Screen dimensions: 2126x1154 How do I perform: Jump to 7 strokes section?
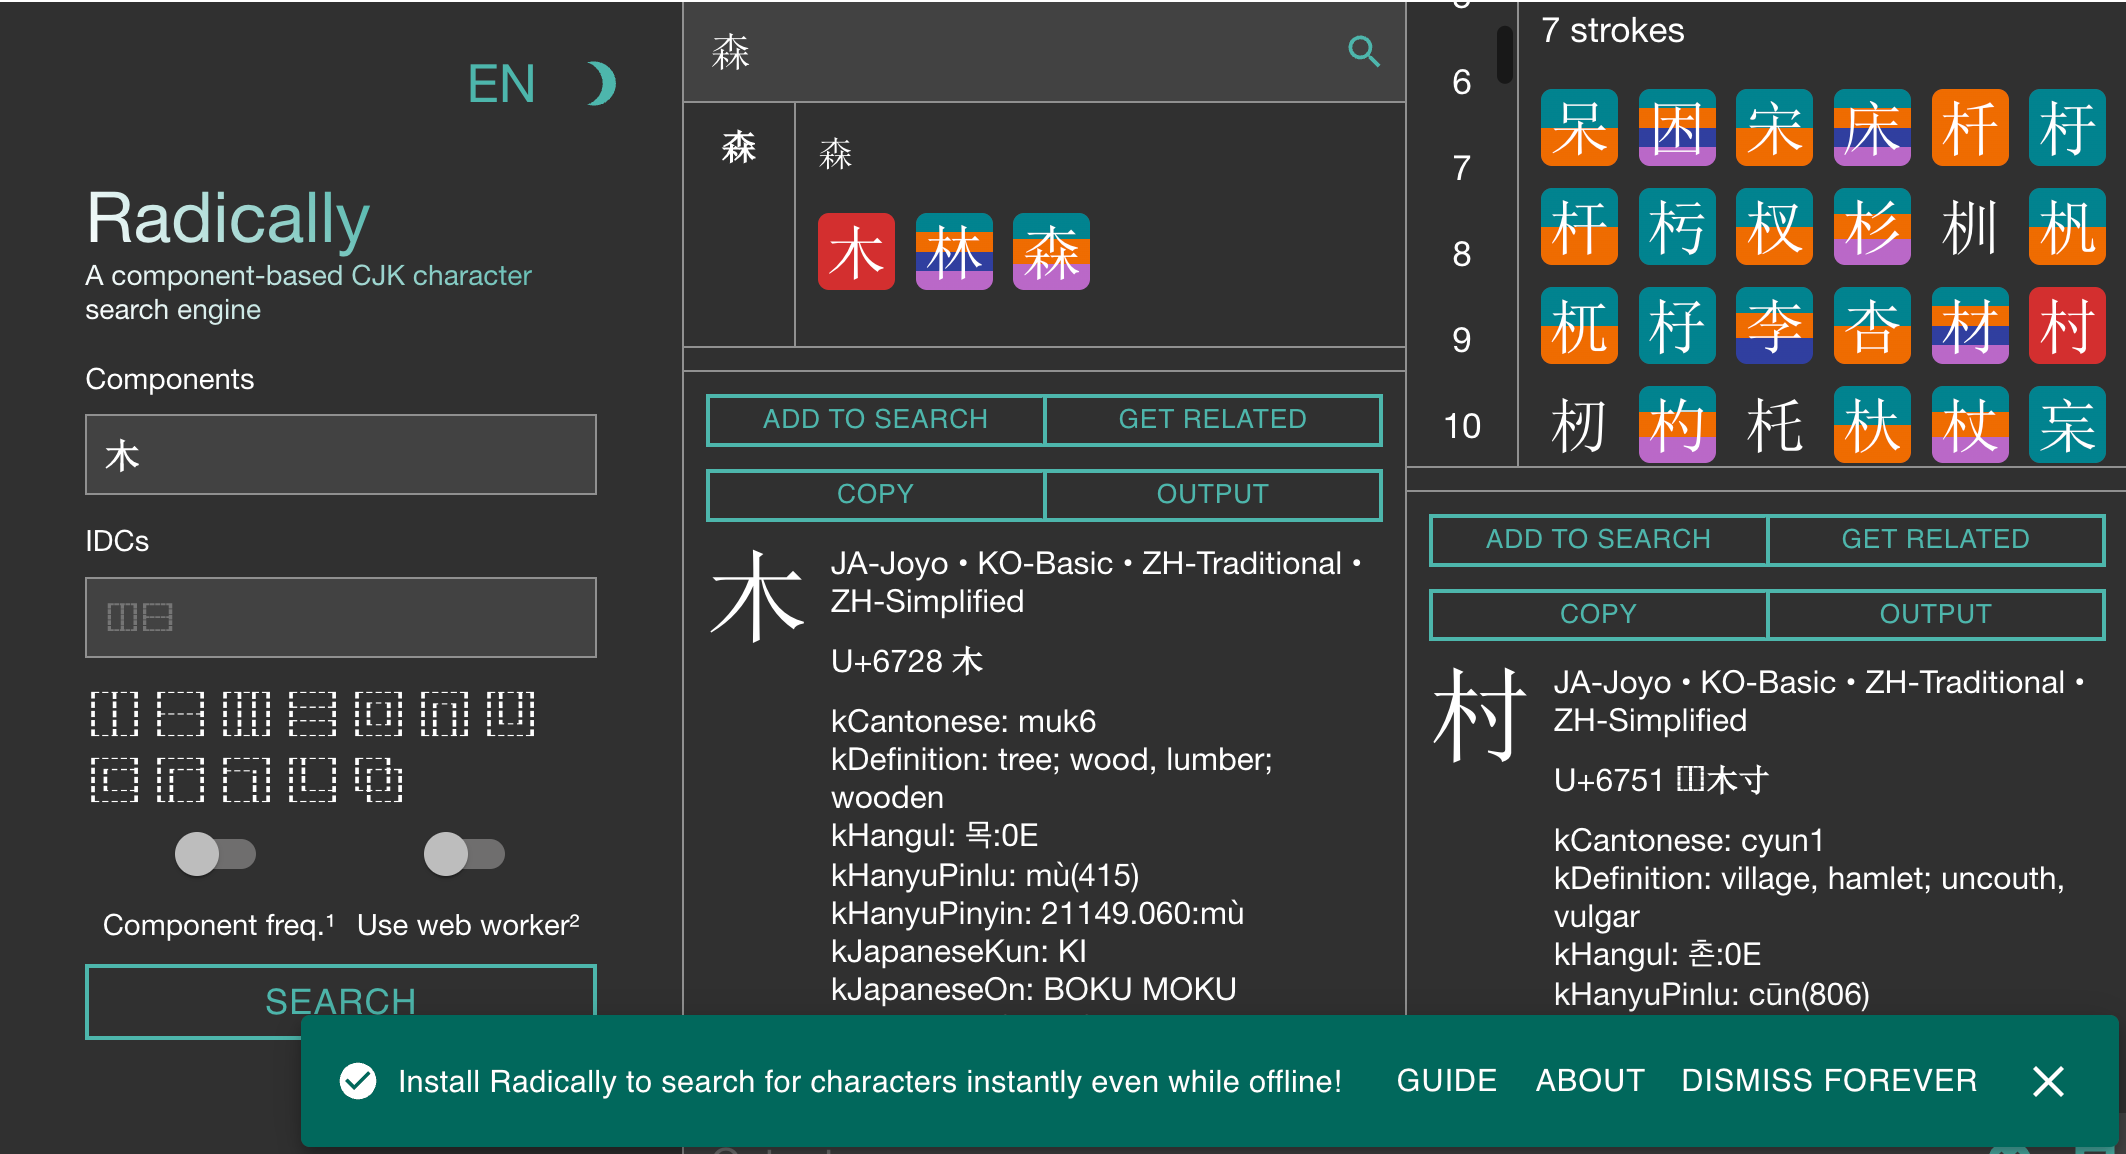tap(1461, 168)
